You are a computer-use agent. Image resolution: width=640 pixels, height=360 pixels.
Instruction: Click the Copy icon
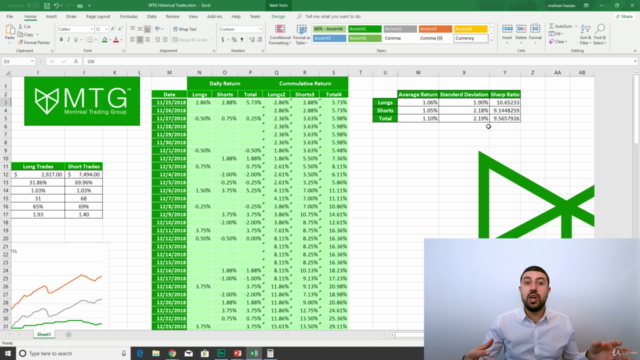pos(21,34)
